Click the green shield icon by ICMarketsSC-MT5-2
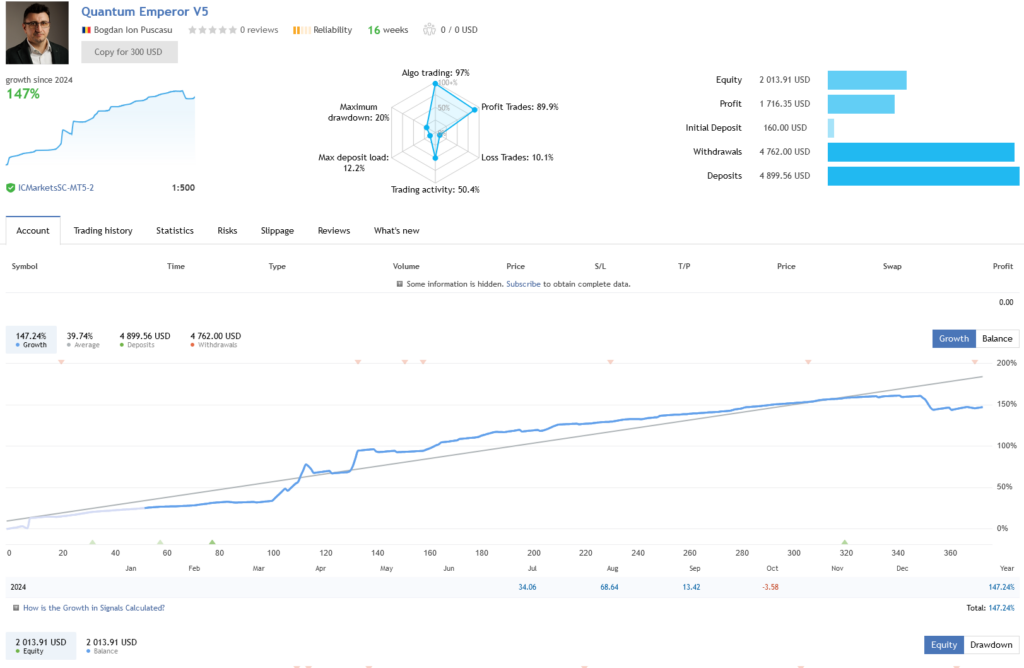This screenshot has height=668, width=1024. tap(10, 187)
